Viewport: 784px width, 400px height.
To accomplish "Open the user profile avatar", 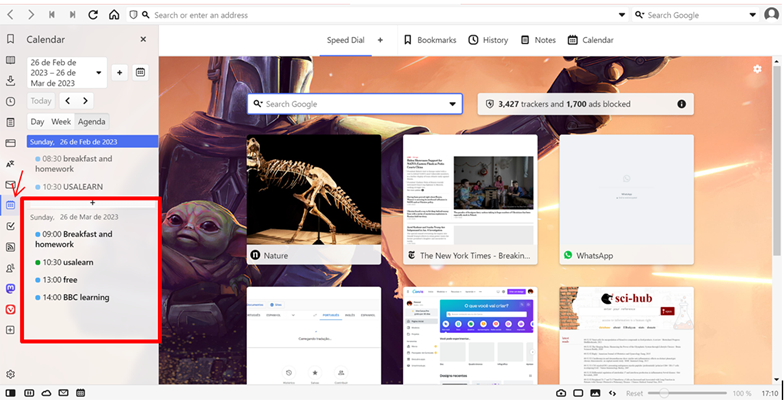I will coord(772,15).
